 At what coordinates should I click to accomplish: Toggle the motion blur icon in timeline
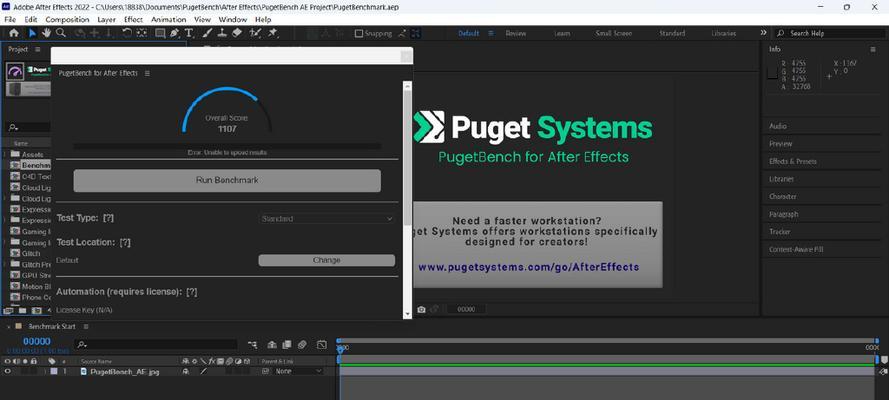[302, 344]
